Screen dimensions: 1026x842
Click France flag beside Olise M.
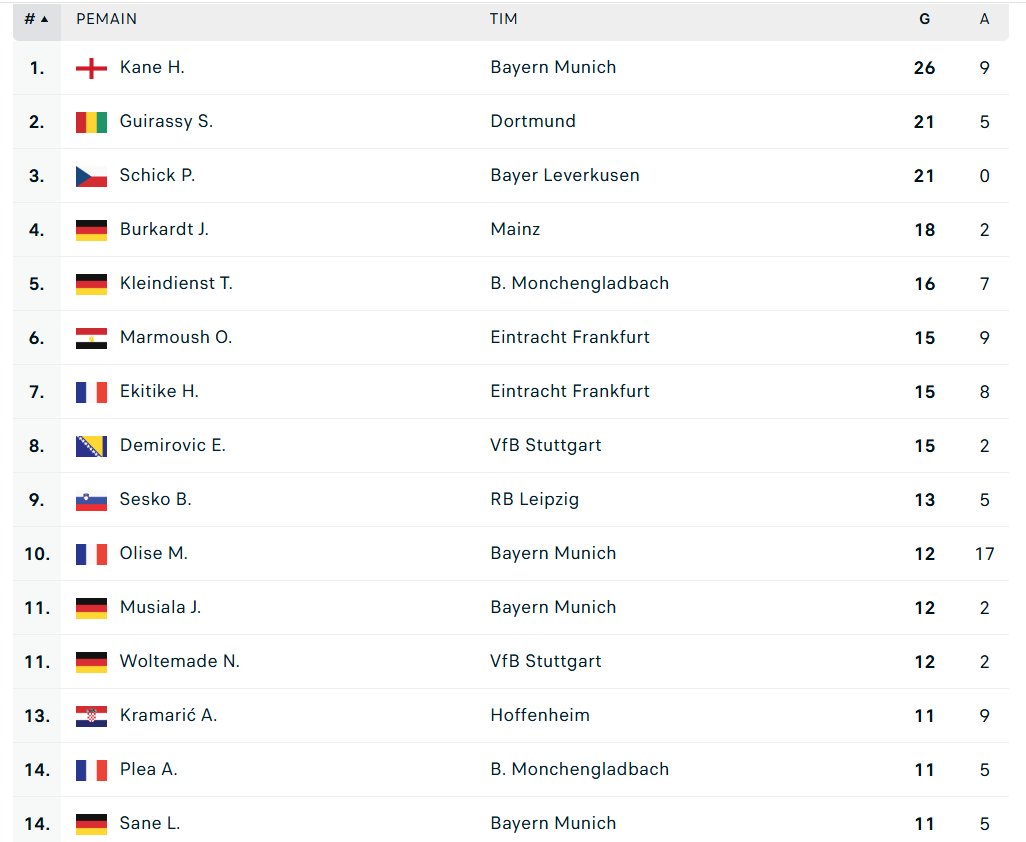click(91, 554)
